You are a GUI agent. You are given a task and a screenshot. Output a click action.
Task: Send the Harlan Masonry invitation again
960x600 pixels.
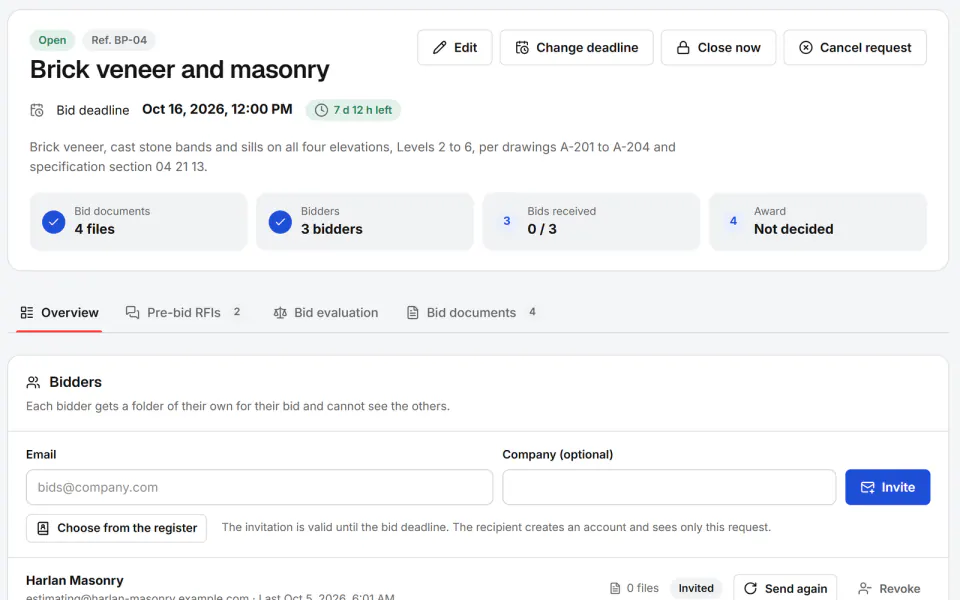[x=786, y=588]
